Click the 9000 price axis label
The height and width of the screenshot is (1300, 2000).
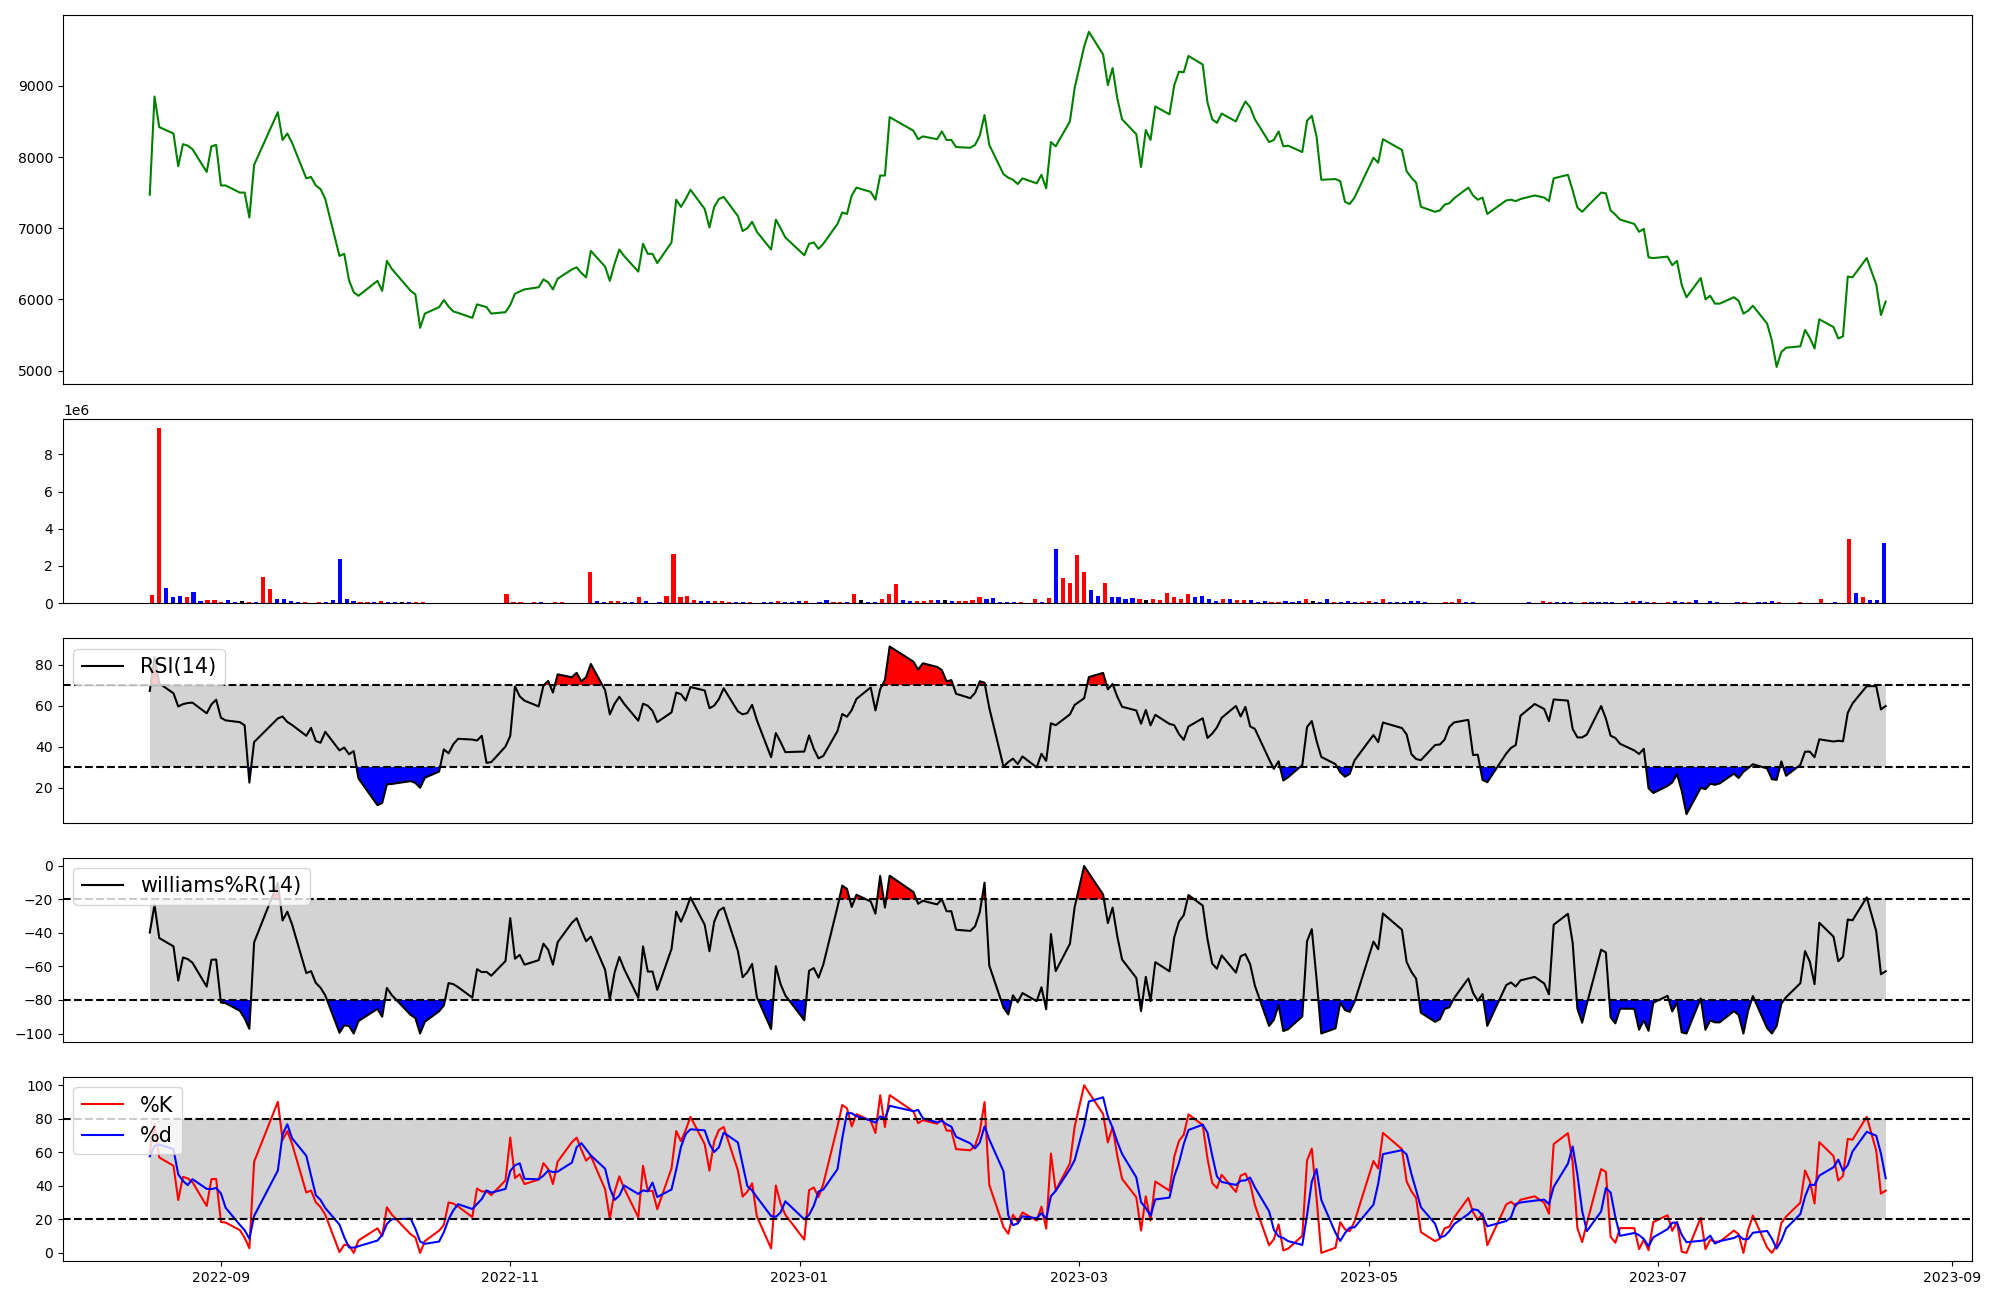35,86
